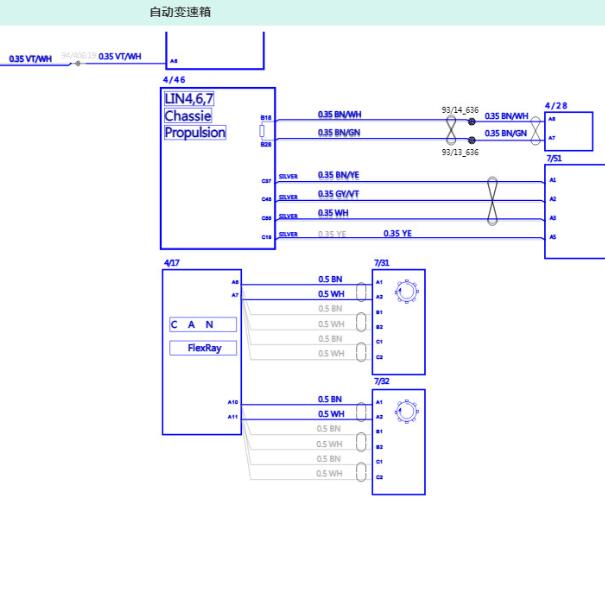605x595 pixels.
Task: Select the 93/14_636 splice point dot
Action: pos(471,122)
